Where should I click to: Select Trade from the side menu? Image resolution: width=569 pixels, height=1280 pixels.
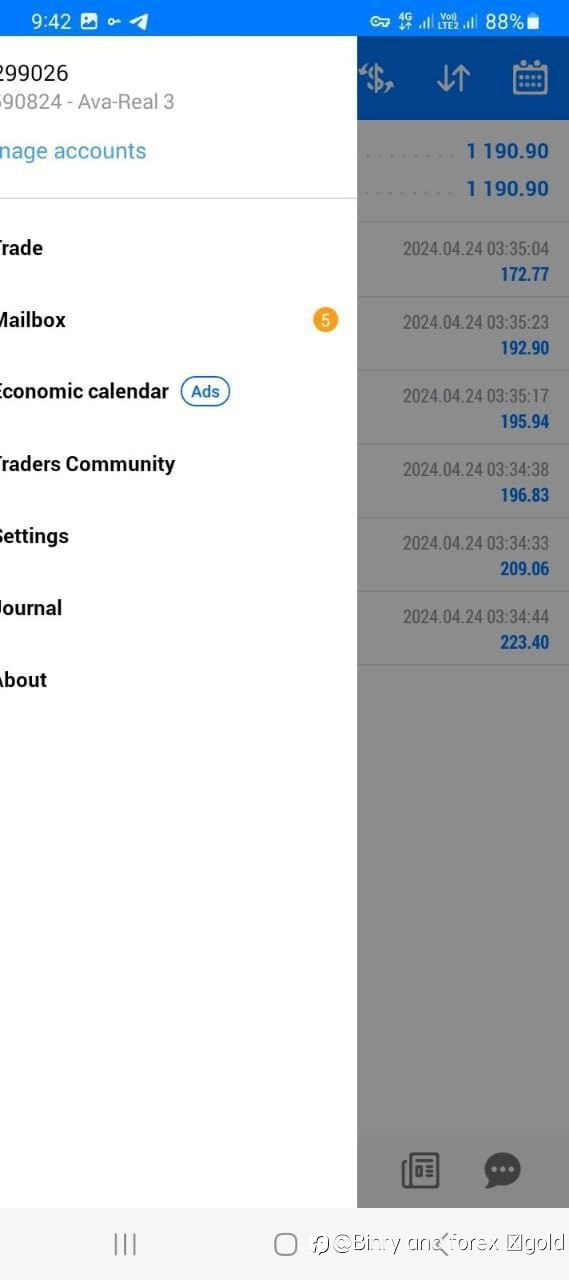[178, 248]
